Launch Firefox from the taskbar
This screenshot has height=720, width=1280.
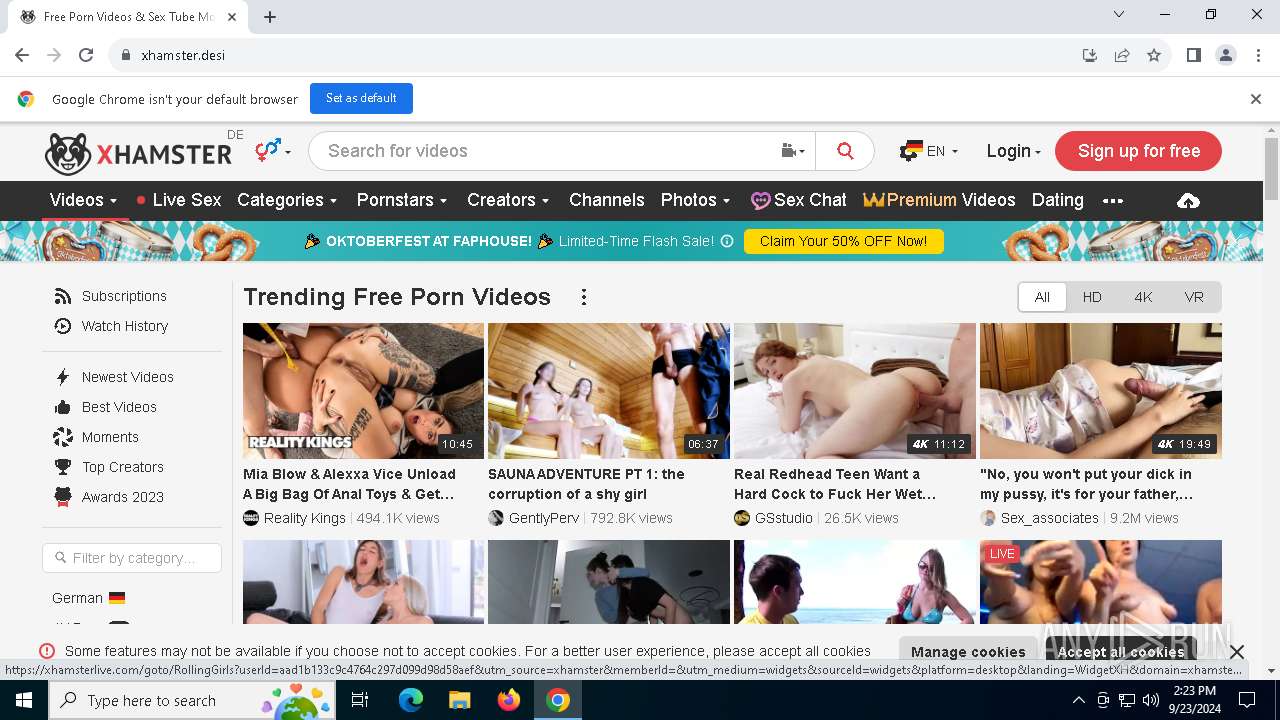509,700
